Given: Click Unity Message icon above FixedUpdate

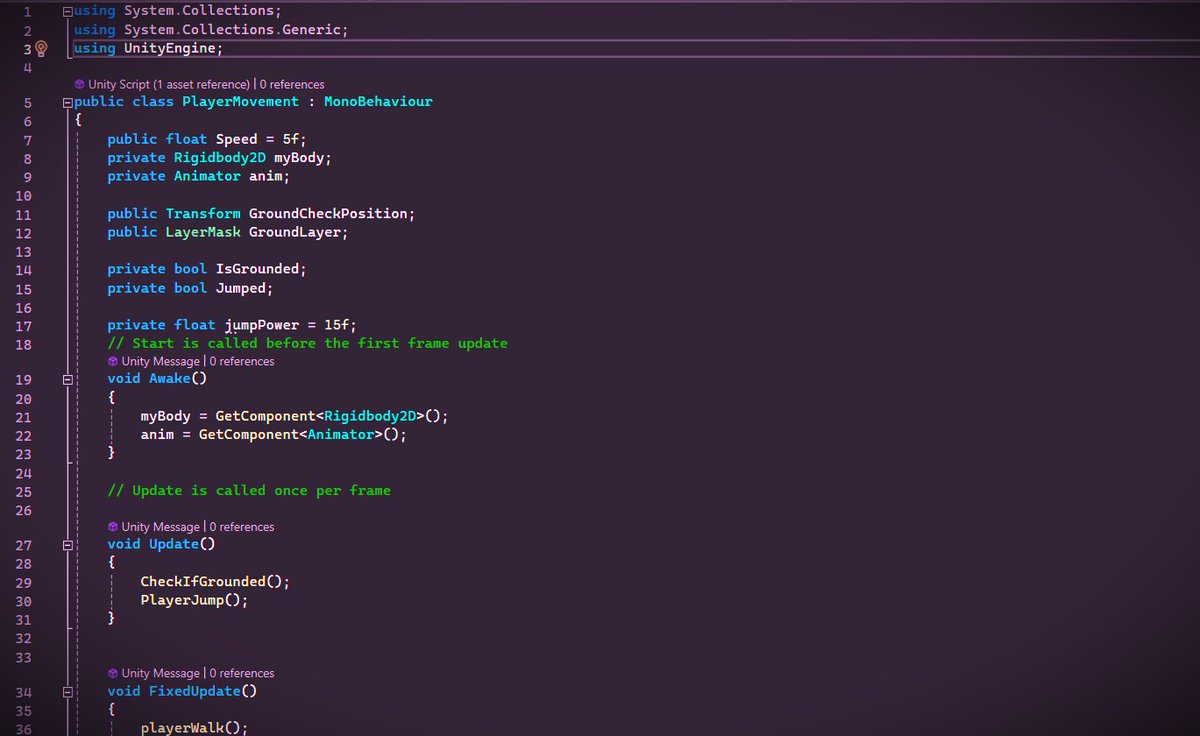Looking at the screenshot, I should point(113,673).
